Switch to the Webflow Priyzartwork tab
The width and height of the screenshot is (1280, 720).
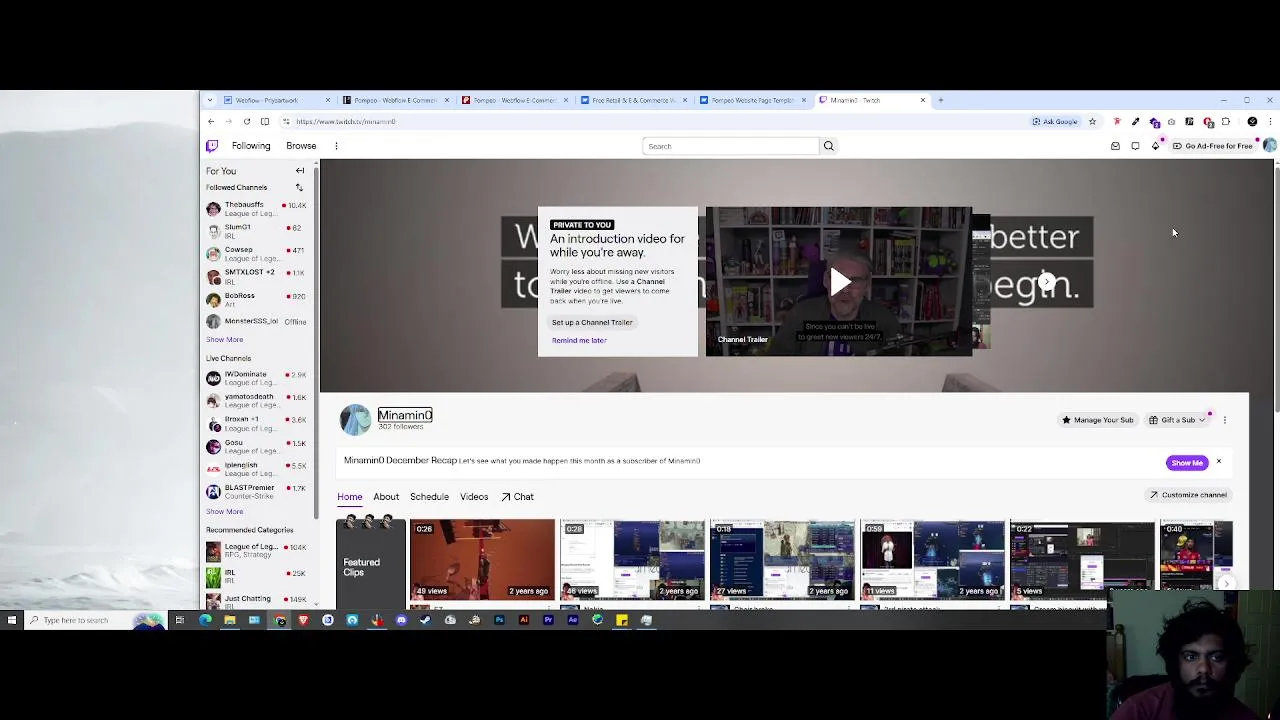point(277,100)
